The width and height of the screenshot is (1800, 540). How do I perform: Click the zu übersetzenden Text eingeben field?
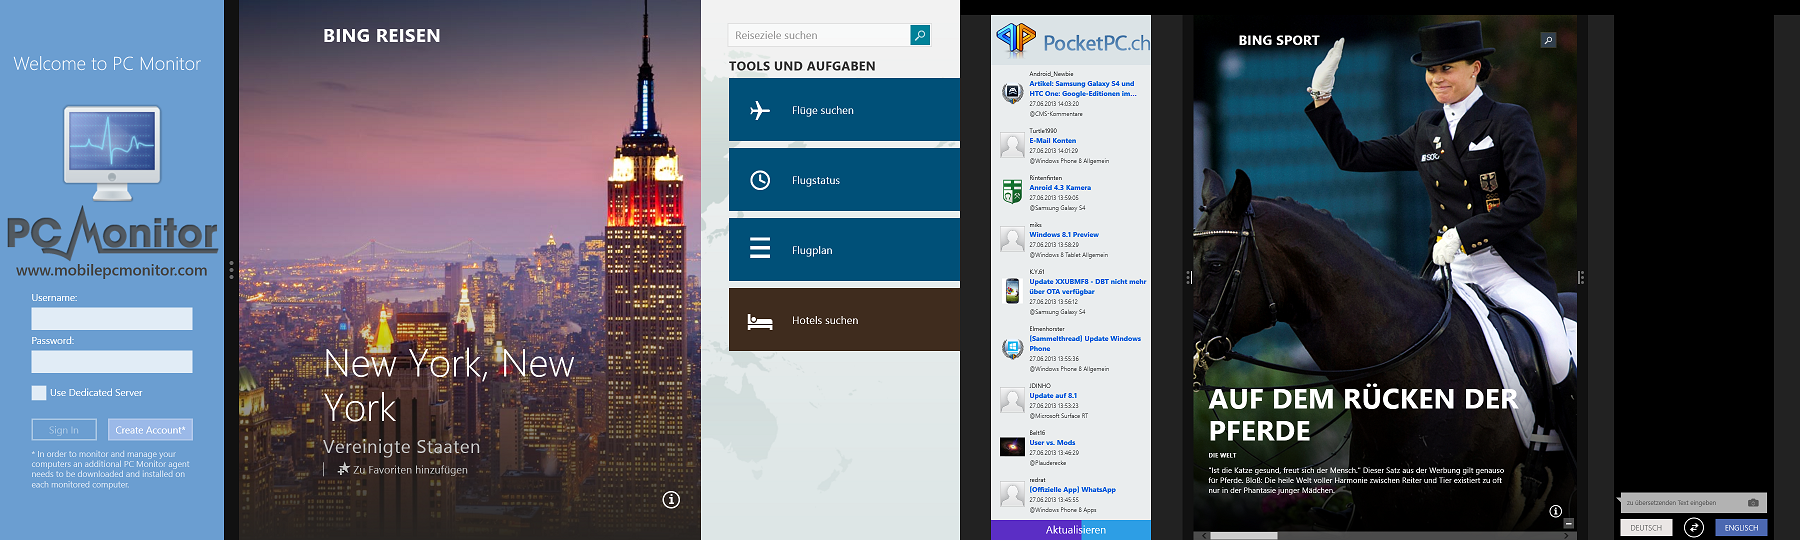click(1682, 503)
